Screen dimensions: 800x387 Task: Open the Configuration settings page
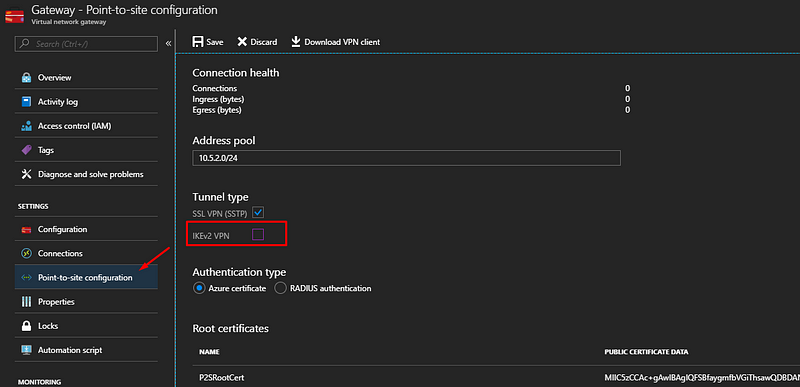(86, 229)
